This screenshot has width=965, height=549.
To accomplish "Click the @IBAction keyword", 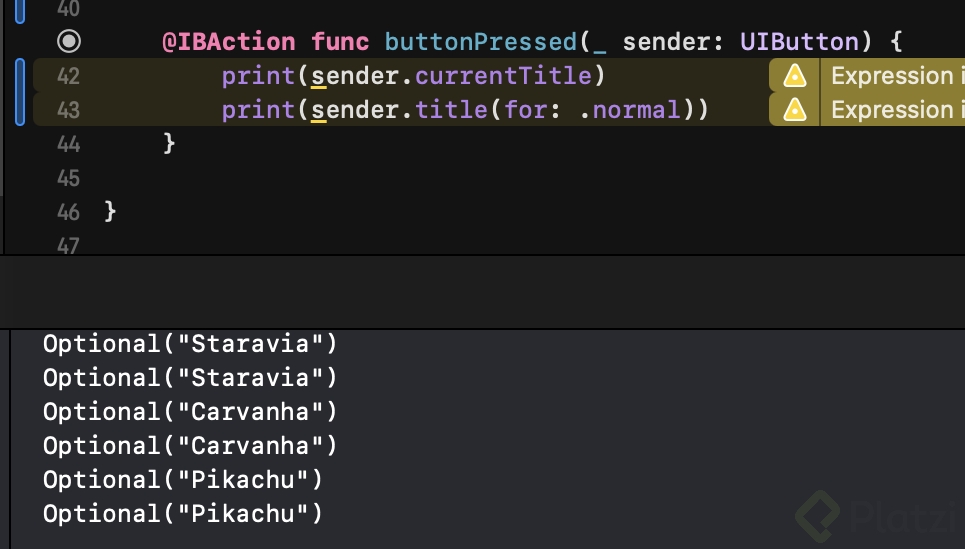I will [229, 42].
